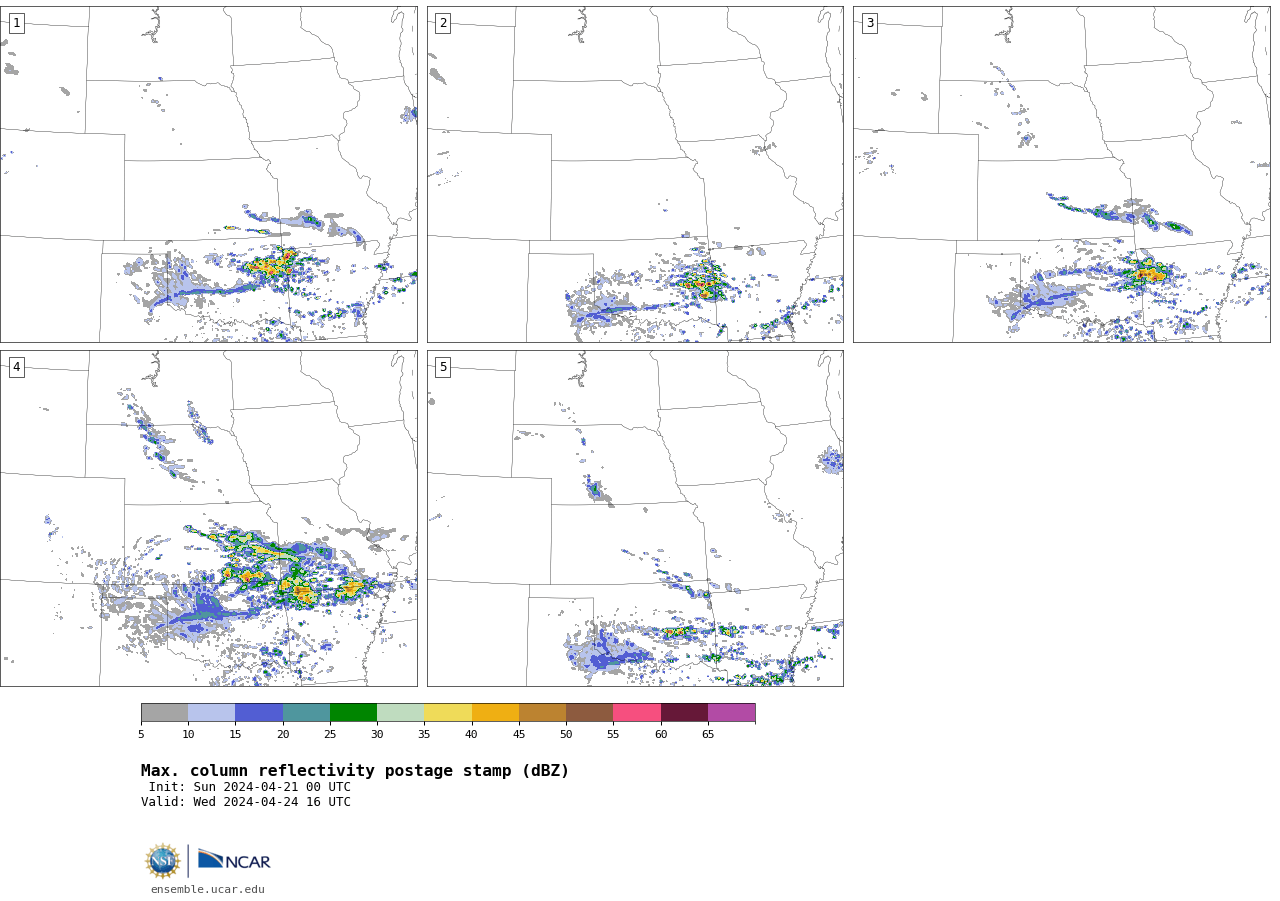Click the panel number 4 label
Image resolution: width=1280 pixels, height=901 pixels.
point(16,367)
